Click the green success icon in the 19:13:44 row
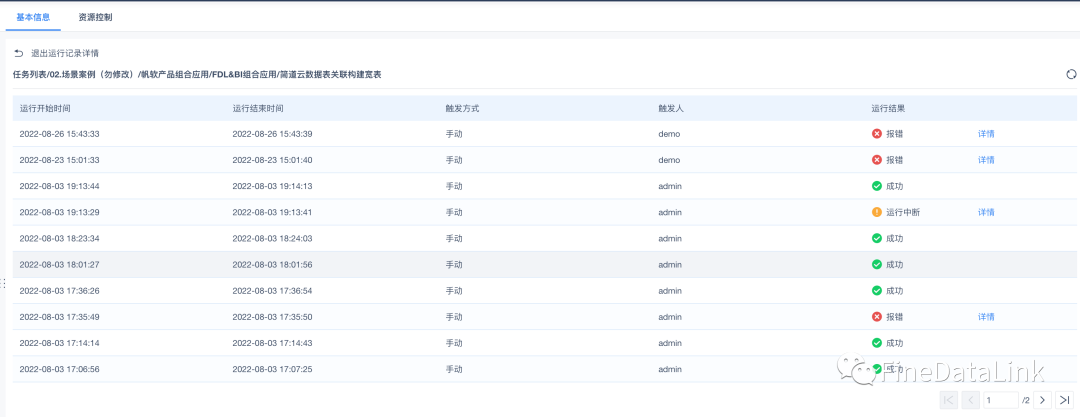This screenshot has height=417, width=1080. point(877,186)
